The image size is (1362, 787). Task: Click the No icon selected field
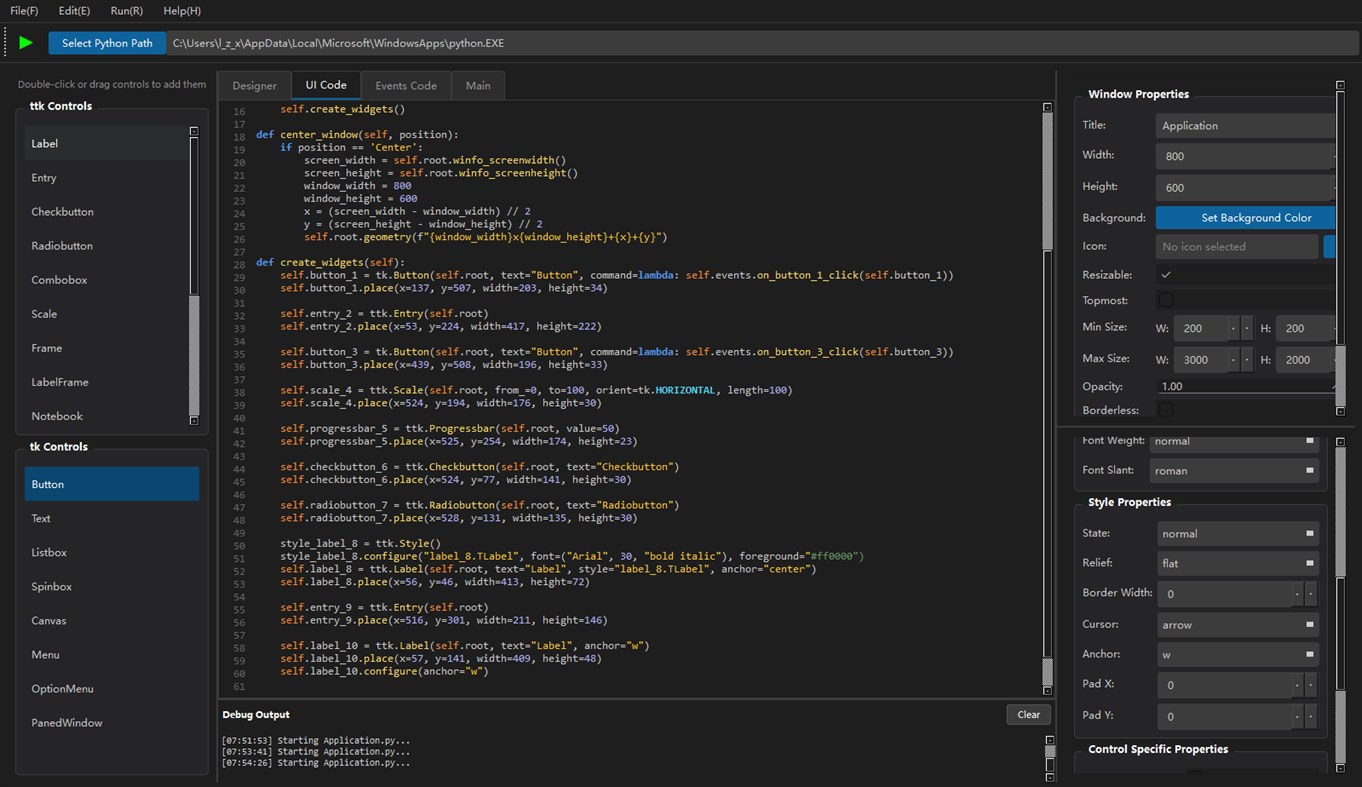(x=1237, y=246)
